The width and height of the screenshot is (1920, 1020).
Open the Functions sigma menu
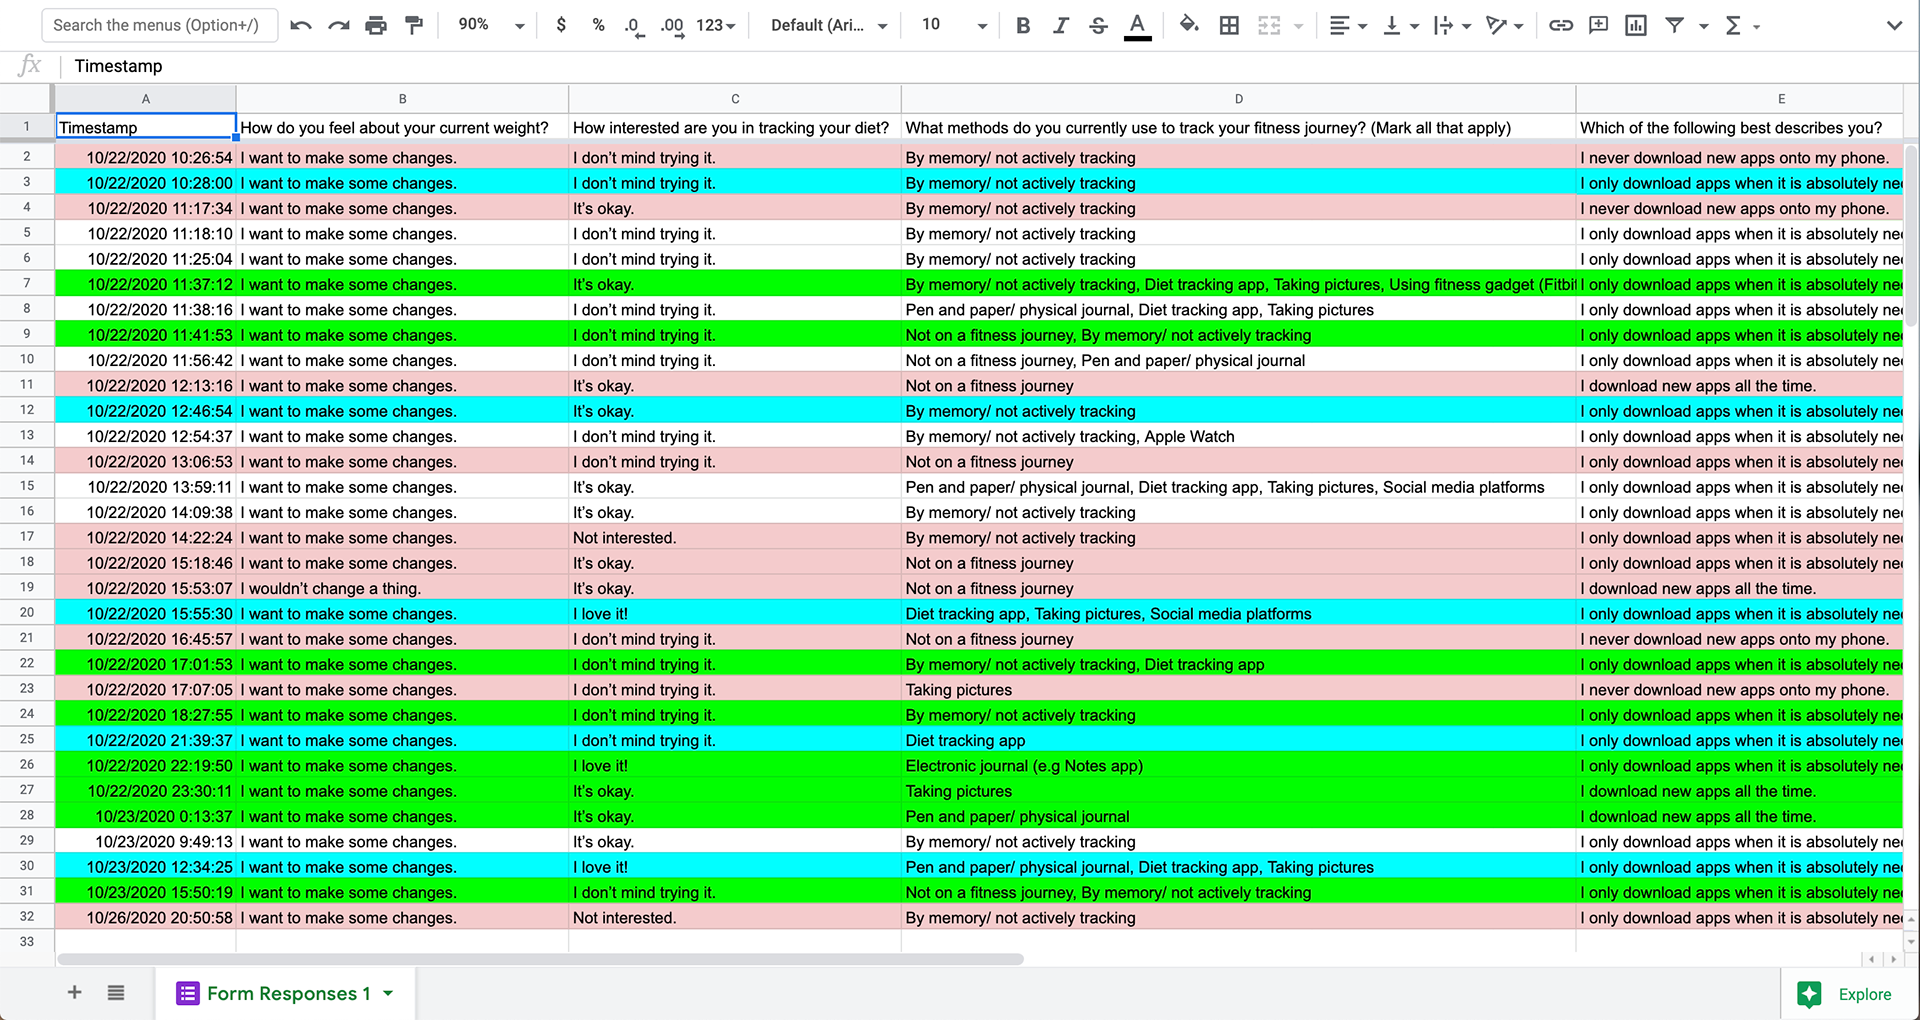pos(1741,26)
